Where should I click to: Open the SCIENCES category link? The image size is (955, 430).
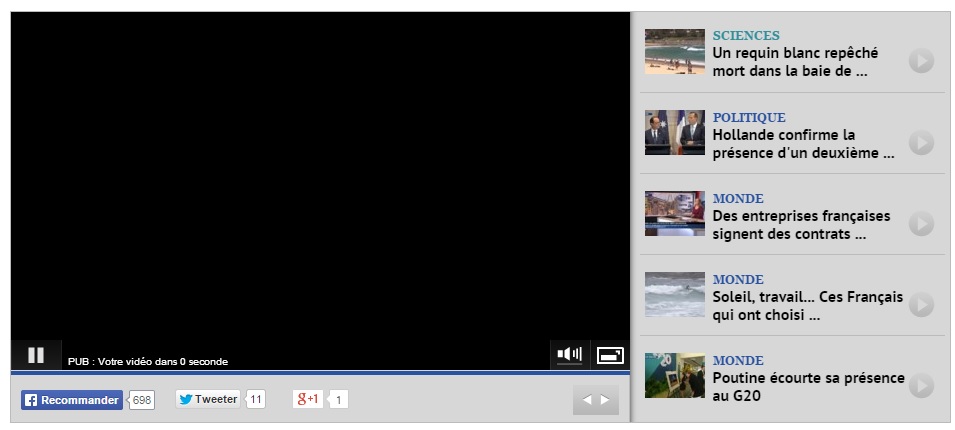(746, 36)
